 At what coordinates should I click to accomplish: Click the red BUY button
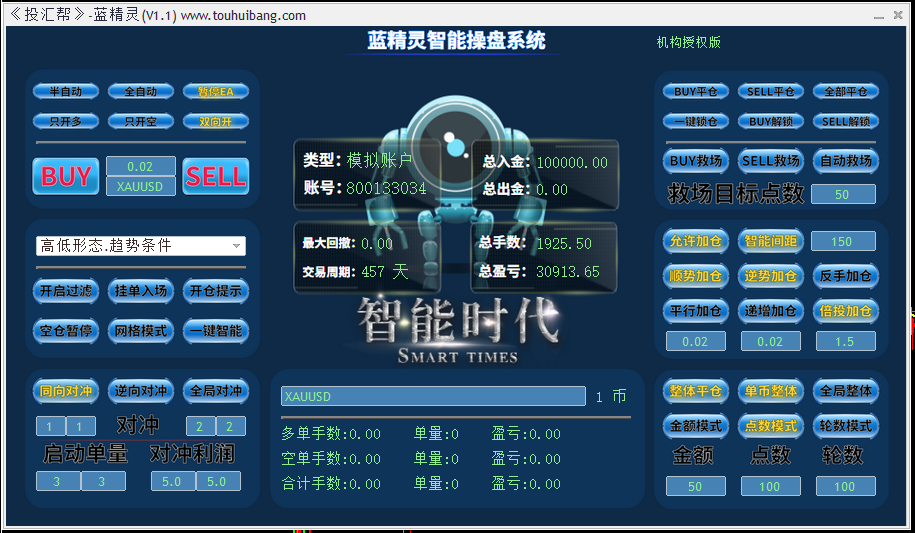tap(66, 176)
